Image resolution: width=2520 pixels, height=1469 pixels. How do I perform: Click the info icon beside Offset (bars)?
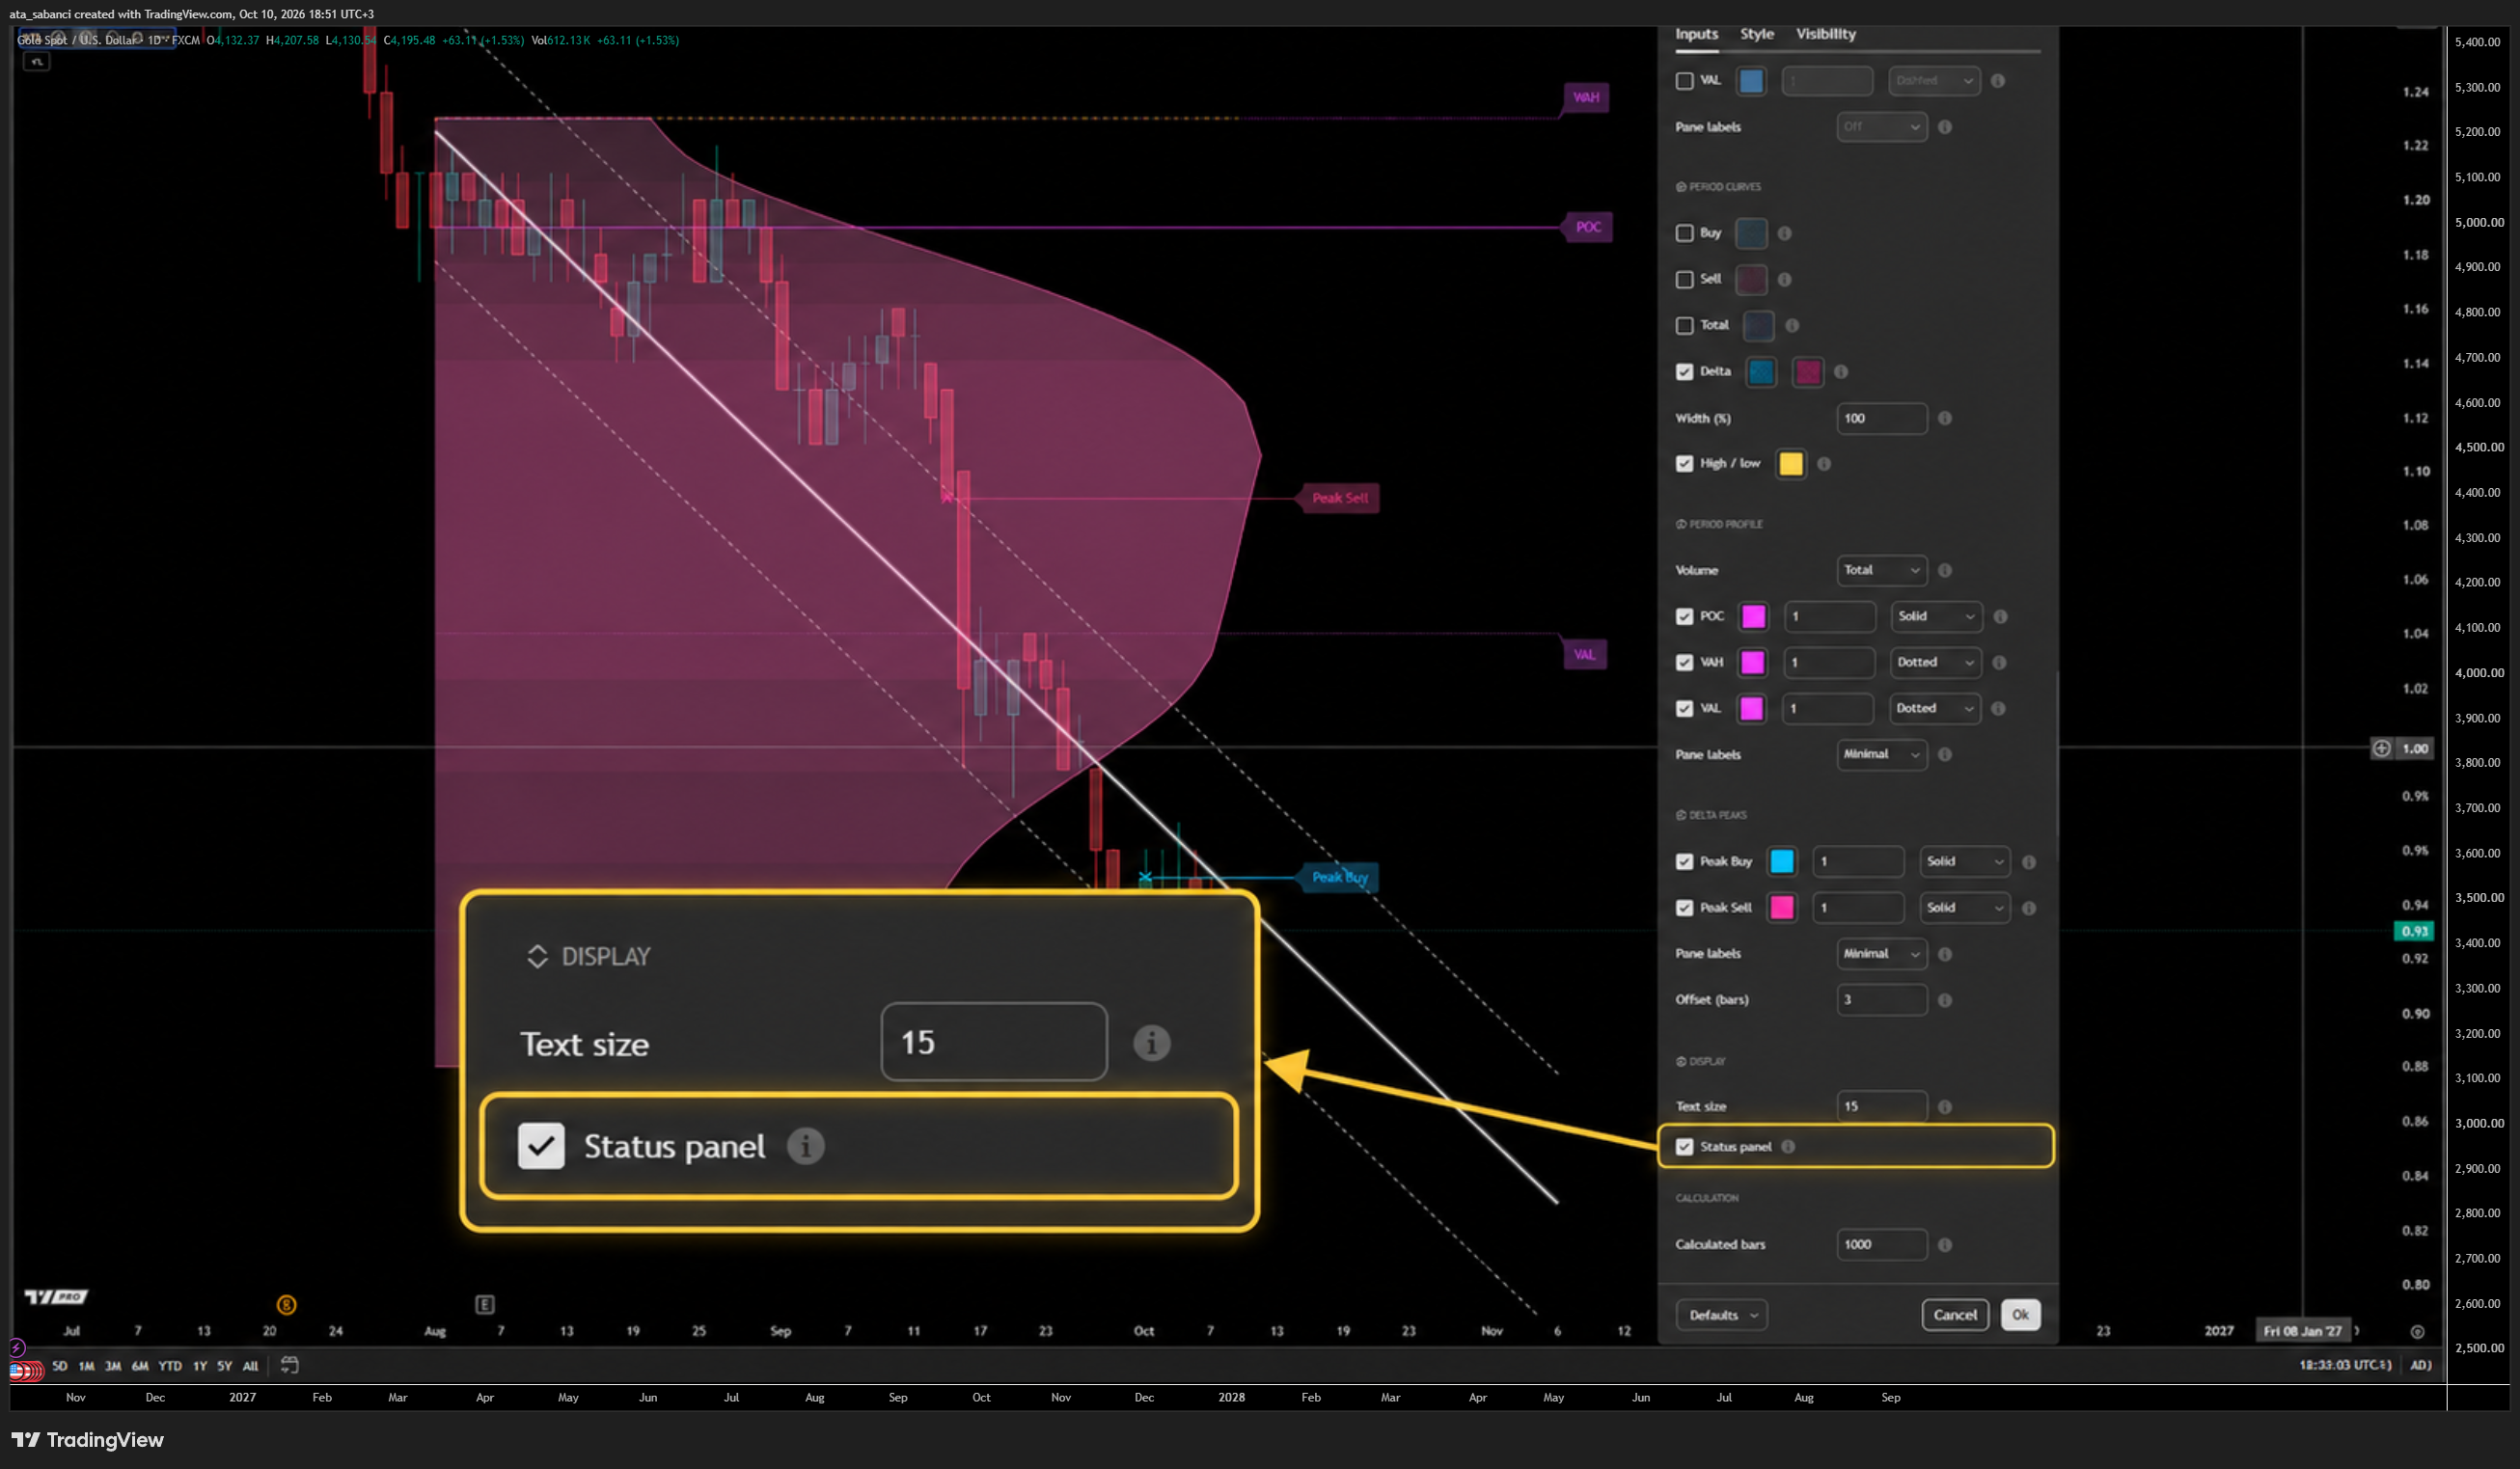tap(1945, 1000)
